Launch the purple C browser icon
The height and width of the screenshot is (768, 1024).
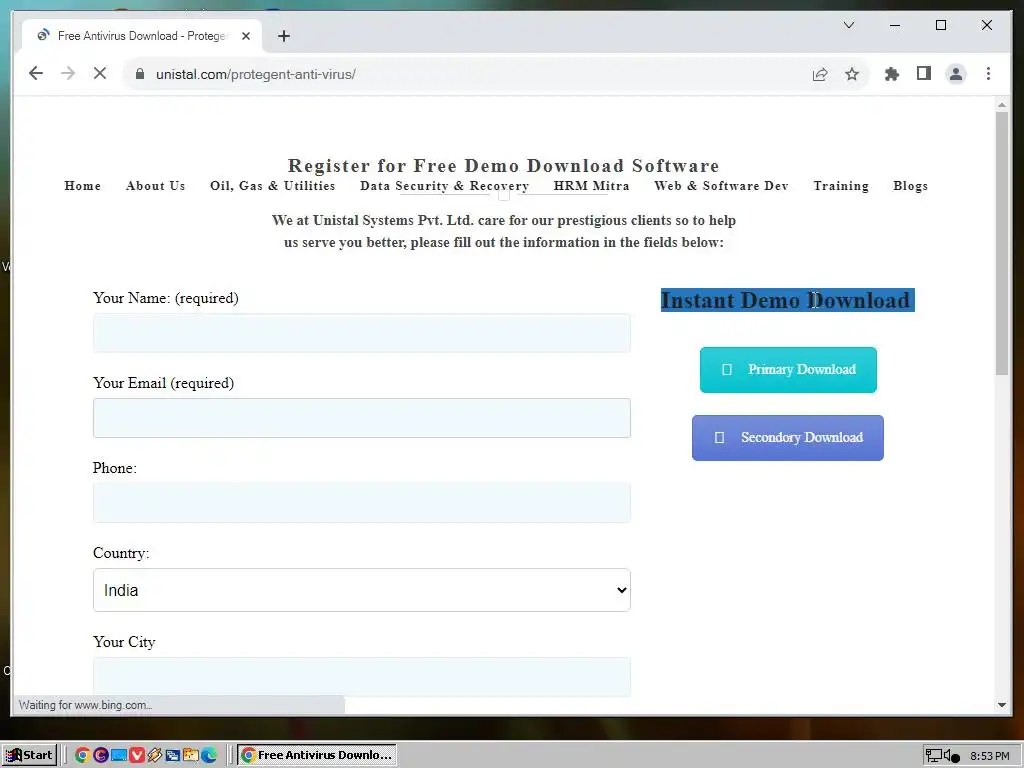click(101, 755)
